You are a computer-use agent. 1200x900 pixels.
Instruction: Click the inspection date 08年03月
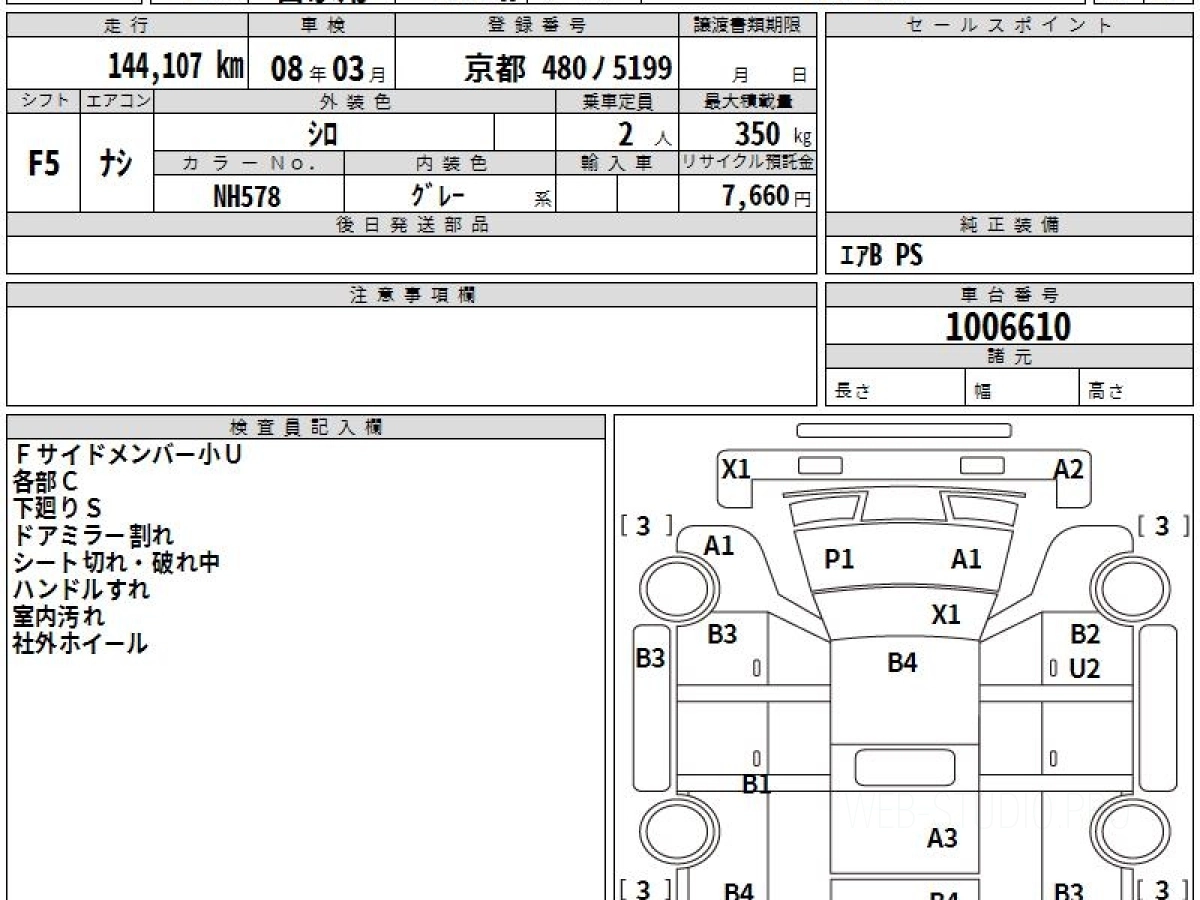click(328, 69)
